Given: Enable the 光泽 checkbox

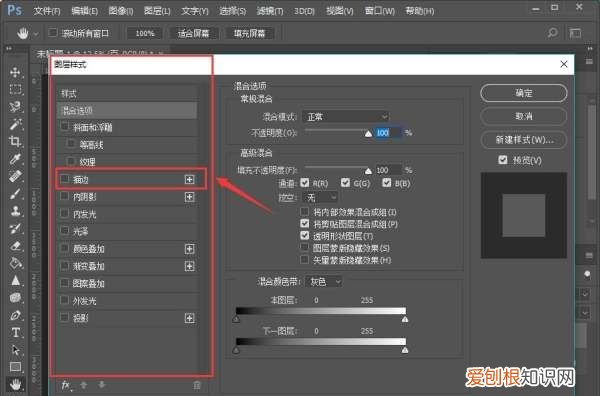Looking at the screenshot, I should (x=65, y=231).
